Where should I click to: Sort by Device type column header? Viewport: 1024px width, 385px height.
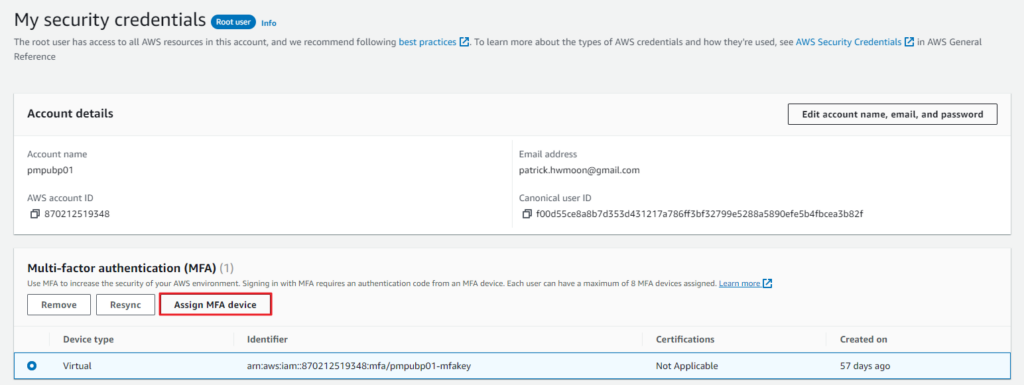click(x=88, y=340)
